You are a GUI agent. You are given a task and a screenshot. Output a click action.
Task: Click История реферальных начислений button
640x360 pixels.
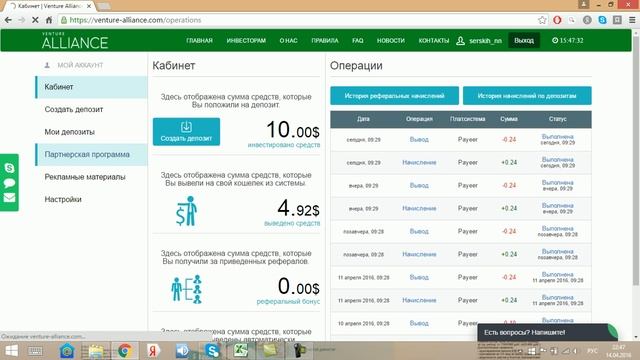click(394, 96)
